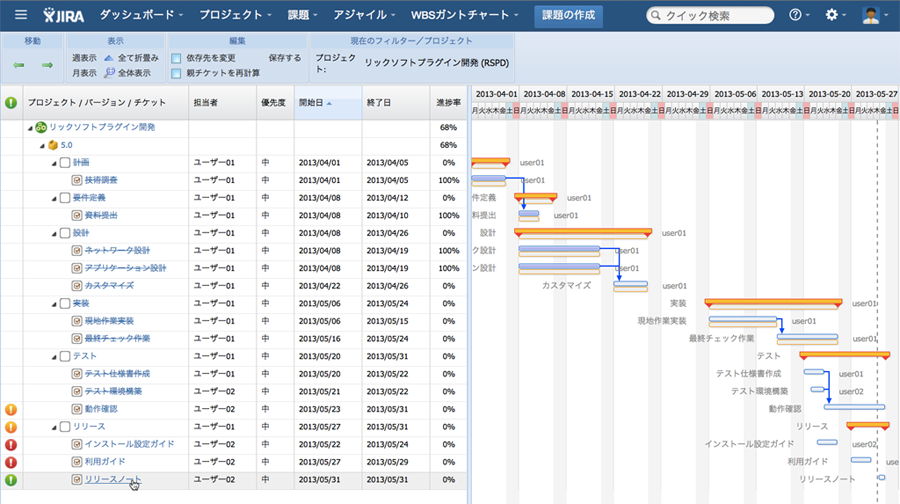Click the 課題の作成 button
The width and height of the screenshot is (900, 504).
click(568, 15)
